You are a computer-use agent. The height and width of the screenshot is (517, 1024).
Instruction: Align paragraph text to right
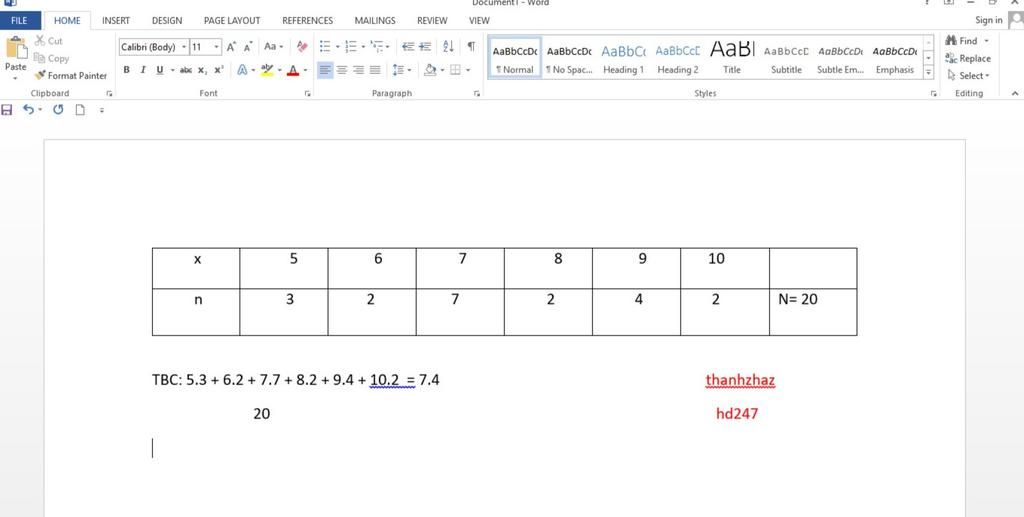(x=358, y=70)
